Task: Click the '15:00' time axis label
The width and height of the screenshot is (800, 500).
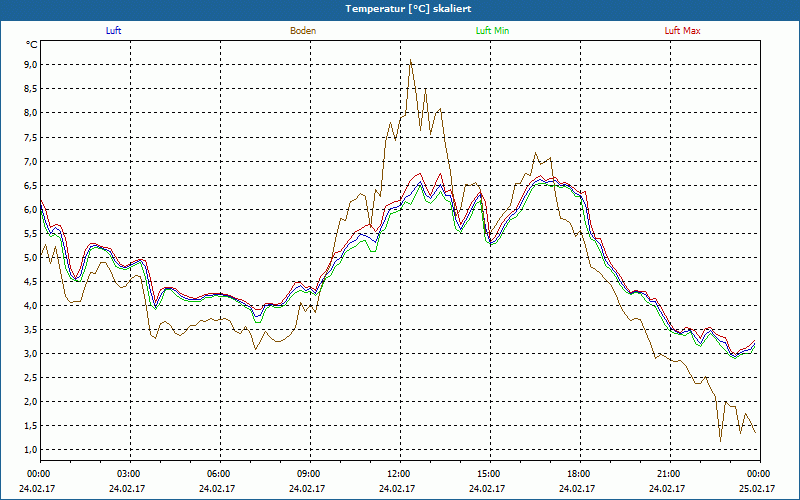Action: click(x=487, y=474)
